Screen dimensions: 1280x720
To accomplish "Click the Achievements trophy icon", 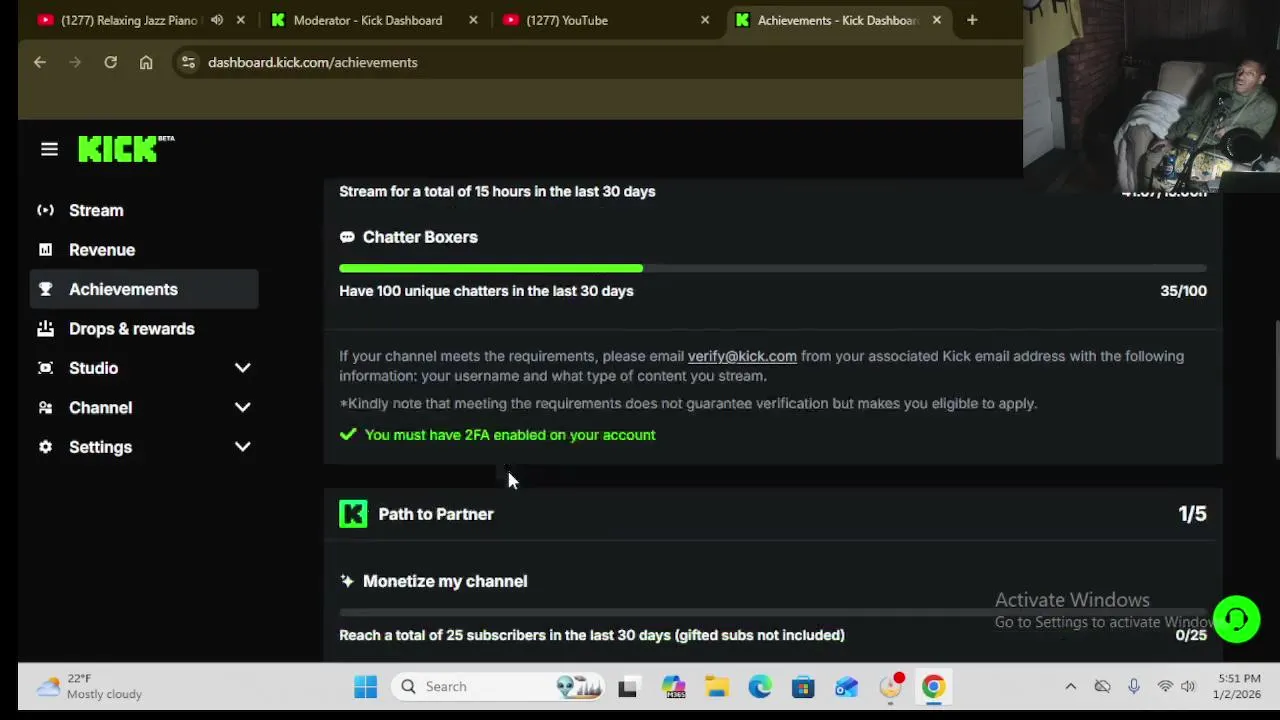I will tap(45, 289).
